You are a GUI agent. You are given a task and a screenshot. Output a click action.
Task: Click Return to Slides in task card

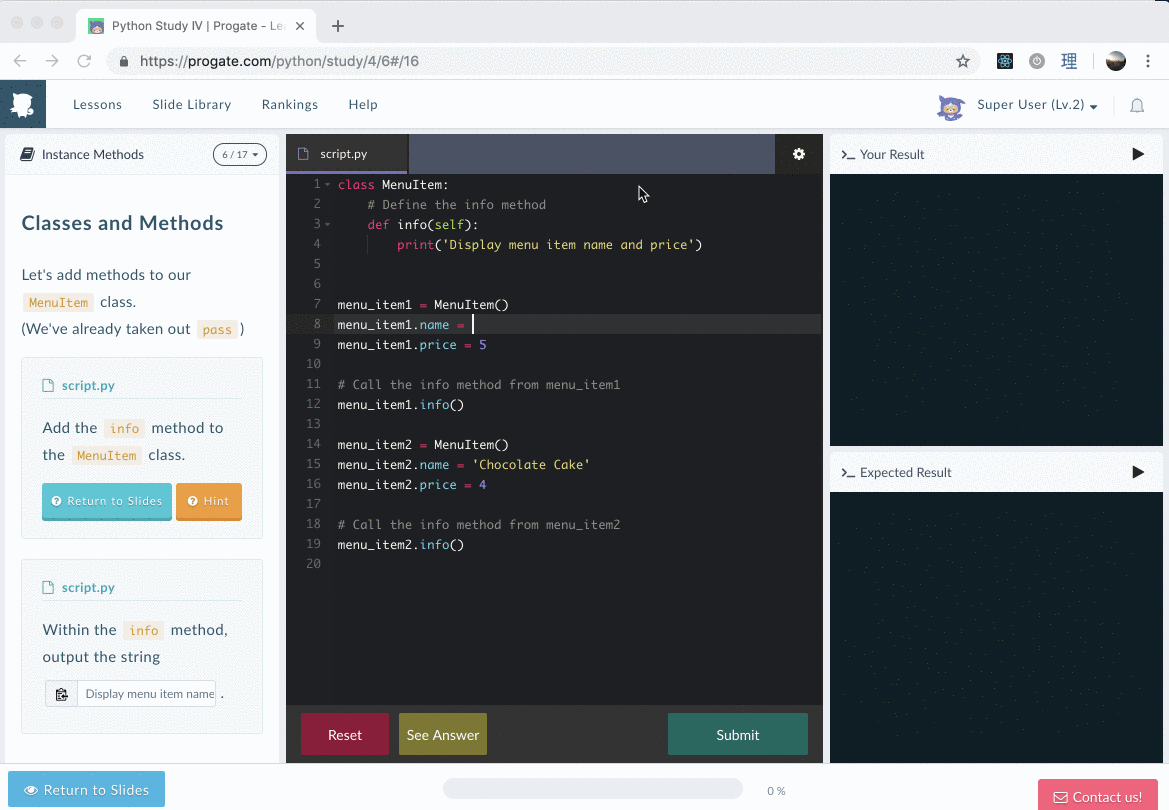[x=107, y=501]
